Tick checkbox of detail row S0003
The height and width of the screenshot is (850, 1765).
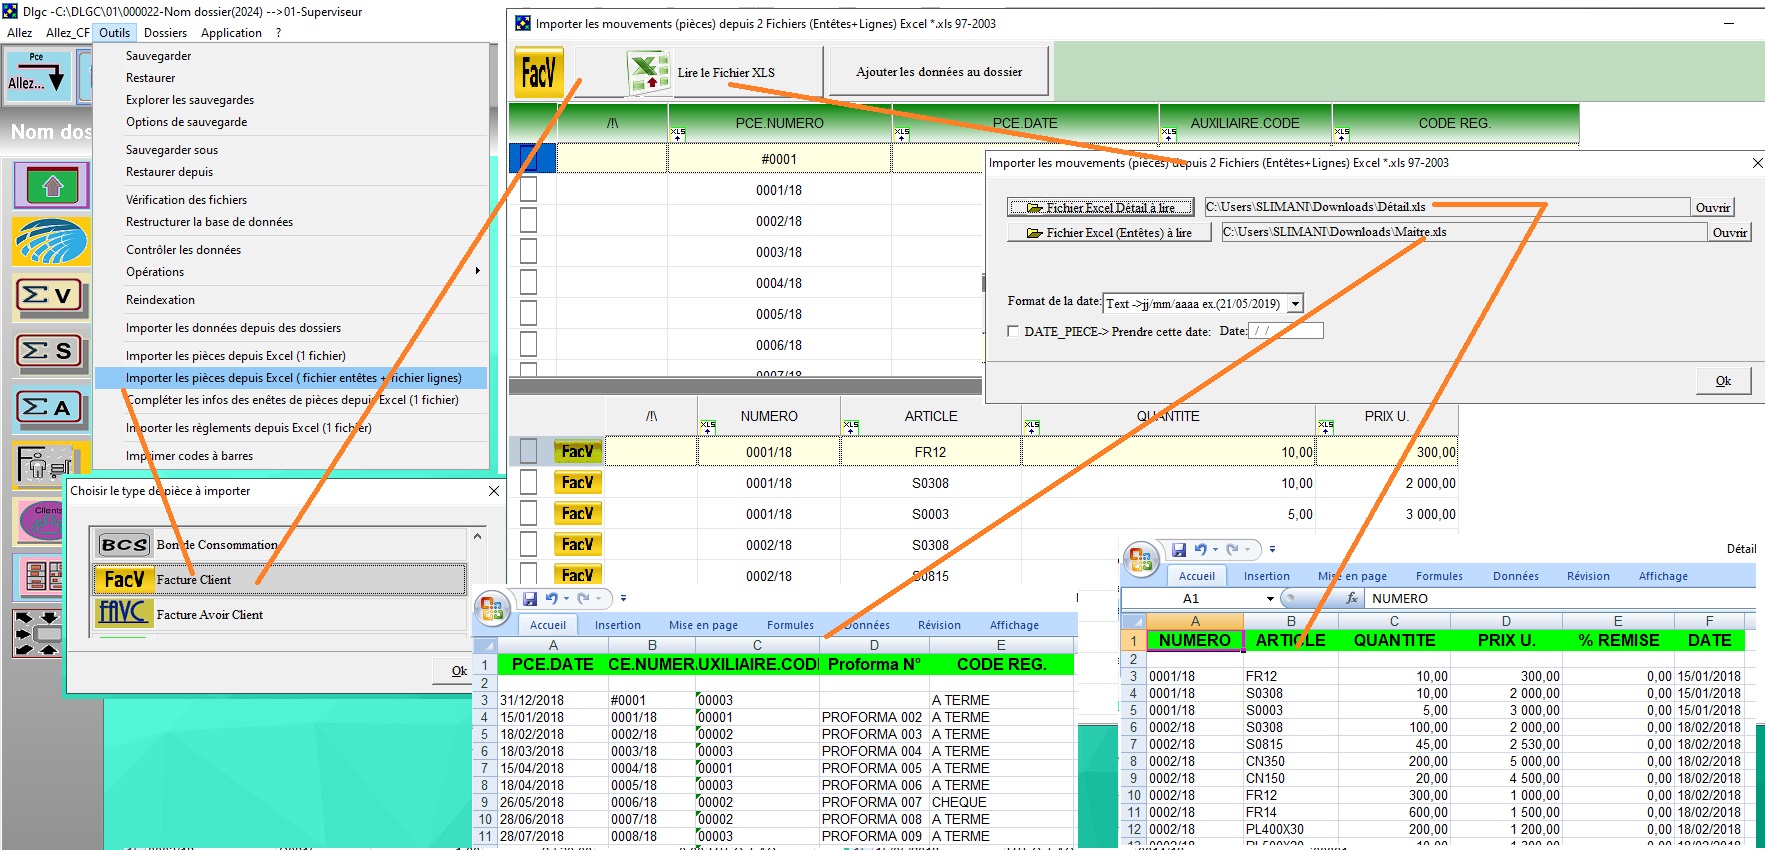[528, 514]
